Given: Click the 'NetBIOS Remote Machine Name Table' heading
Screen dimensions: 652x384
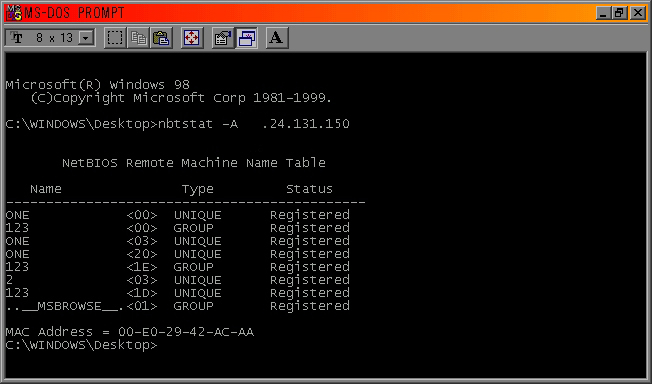Looking at the screenshot, I should pyautogui.click(x=194, y=163).
